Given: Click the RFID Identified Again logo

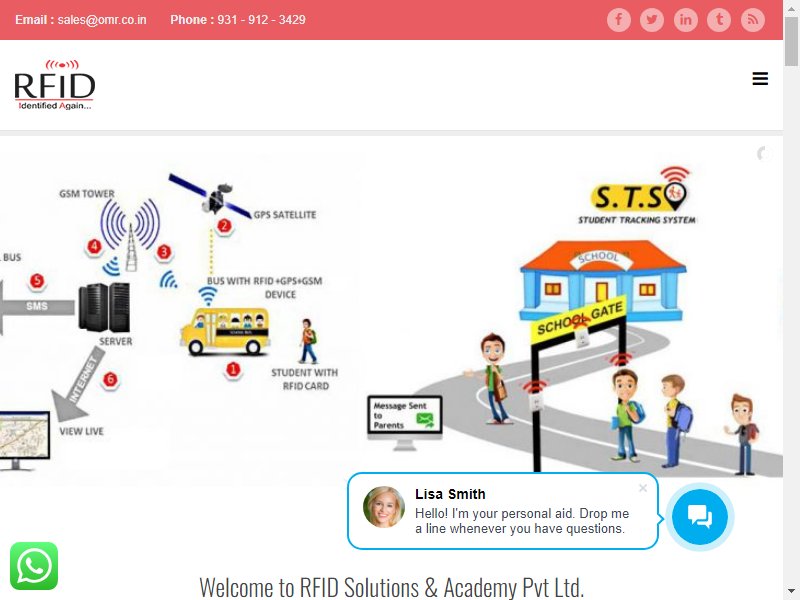Looking at the screenshot, I should coord(55,85).
